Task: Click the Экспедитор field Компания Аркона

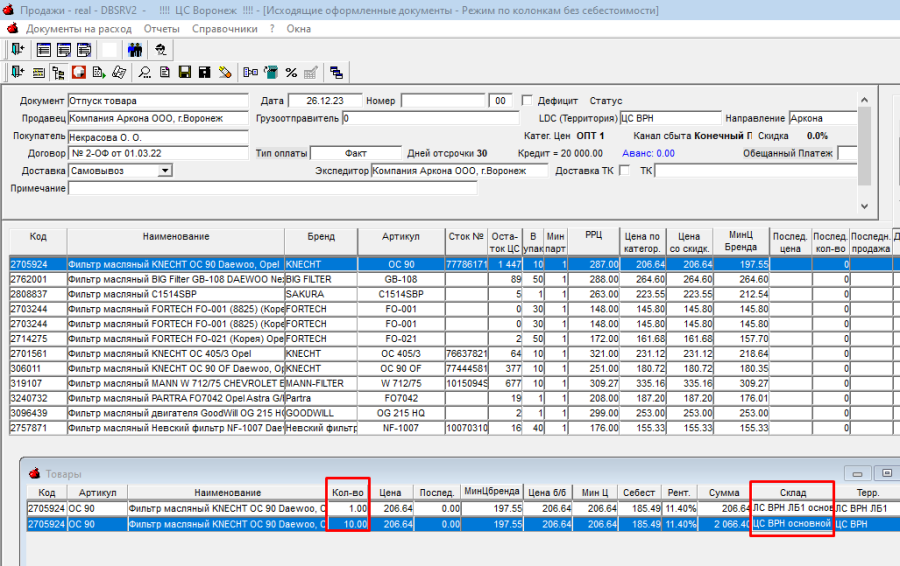Action: [x=459, y=170]
